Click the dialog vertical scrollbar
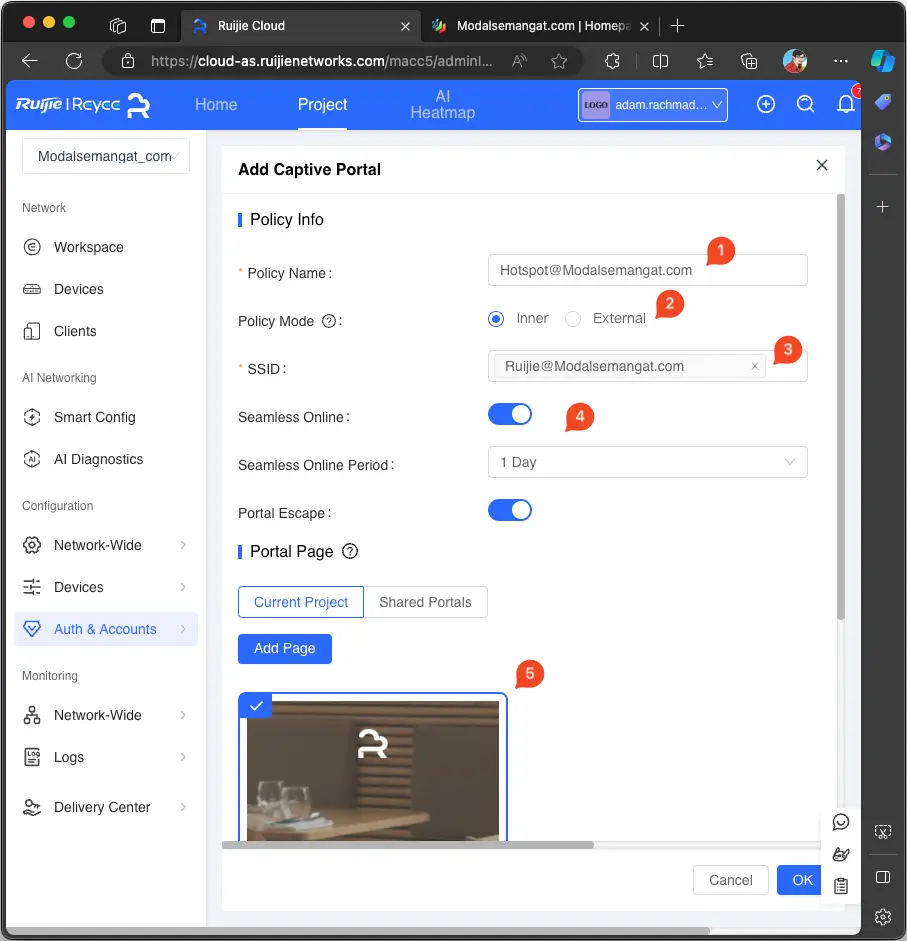This screenshot has height=941, width=907. [x=841, y=407]
